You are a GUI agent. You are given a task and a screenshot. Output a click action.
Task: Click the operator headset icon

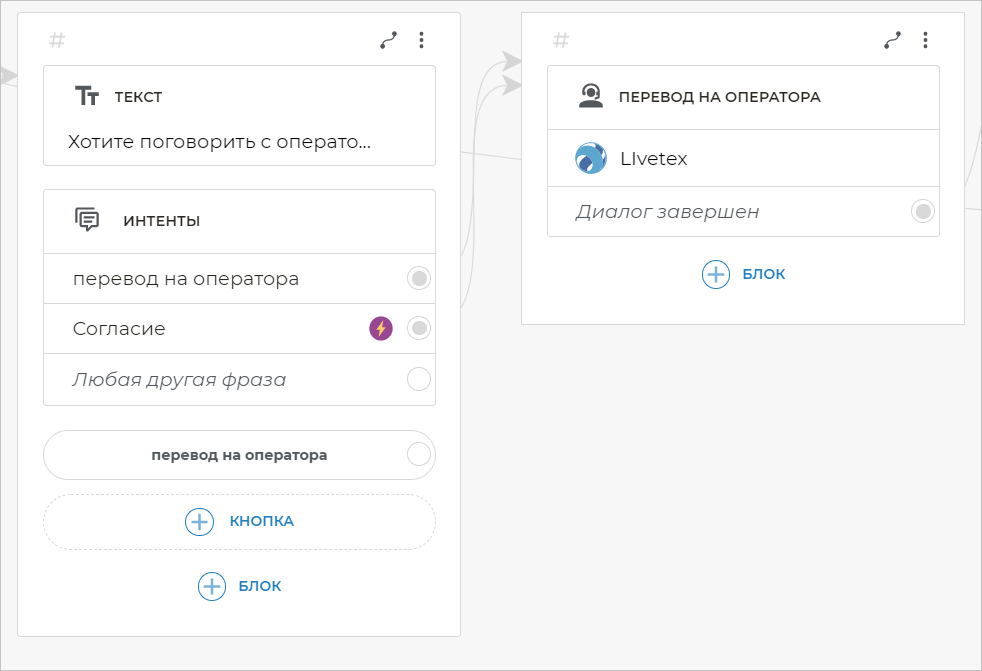click(591, 96)
